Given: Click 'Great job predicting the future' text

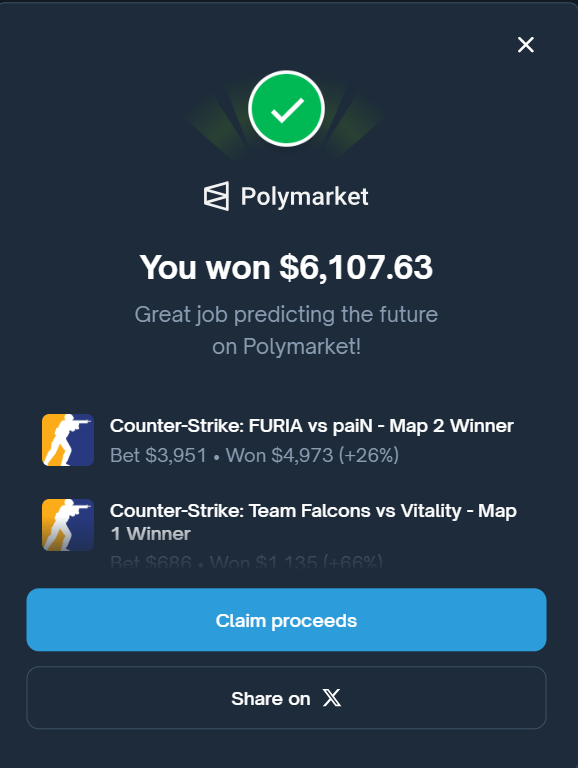Looking at the screenshot, I should [x=286, y=314].
